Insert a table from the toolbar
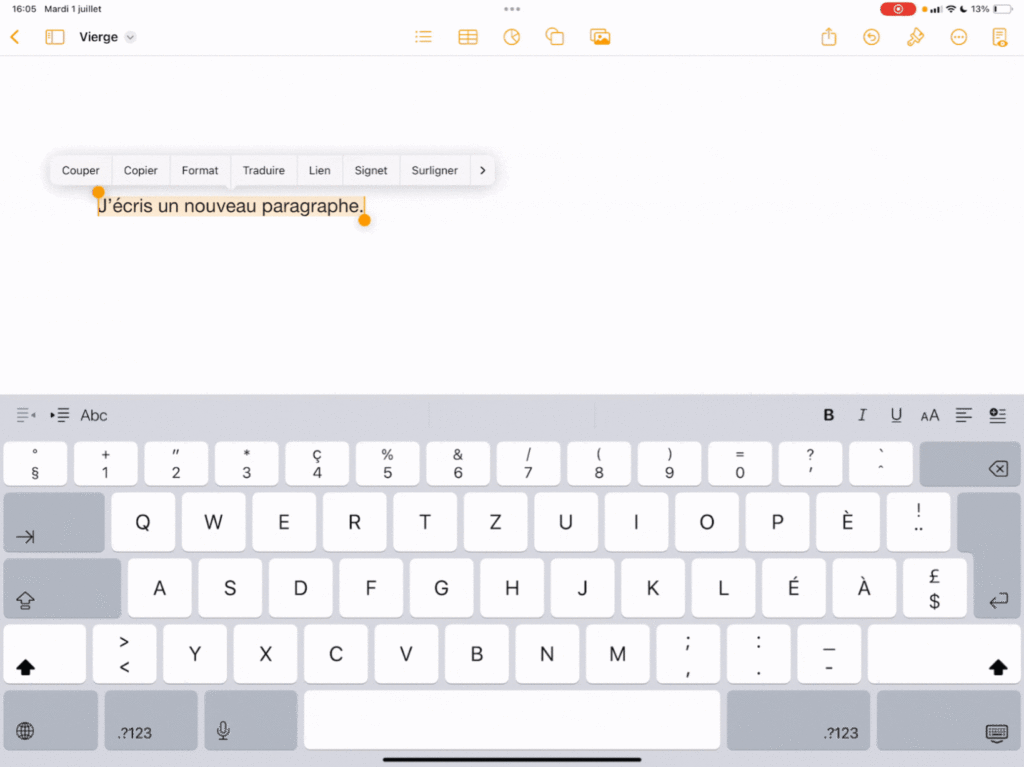1024x767 pixels. tap(467, 37)
